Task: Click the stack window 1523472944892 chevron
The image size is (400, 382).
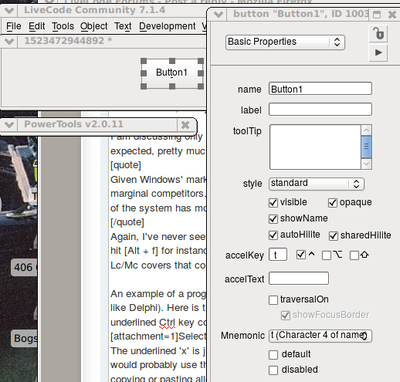Action: pos(9,41)
